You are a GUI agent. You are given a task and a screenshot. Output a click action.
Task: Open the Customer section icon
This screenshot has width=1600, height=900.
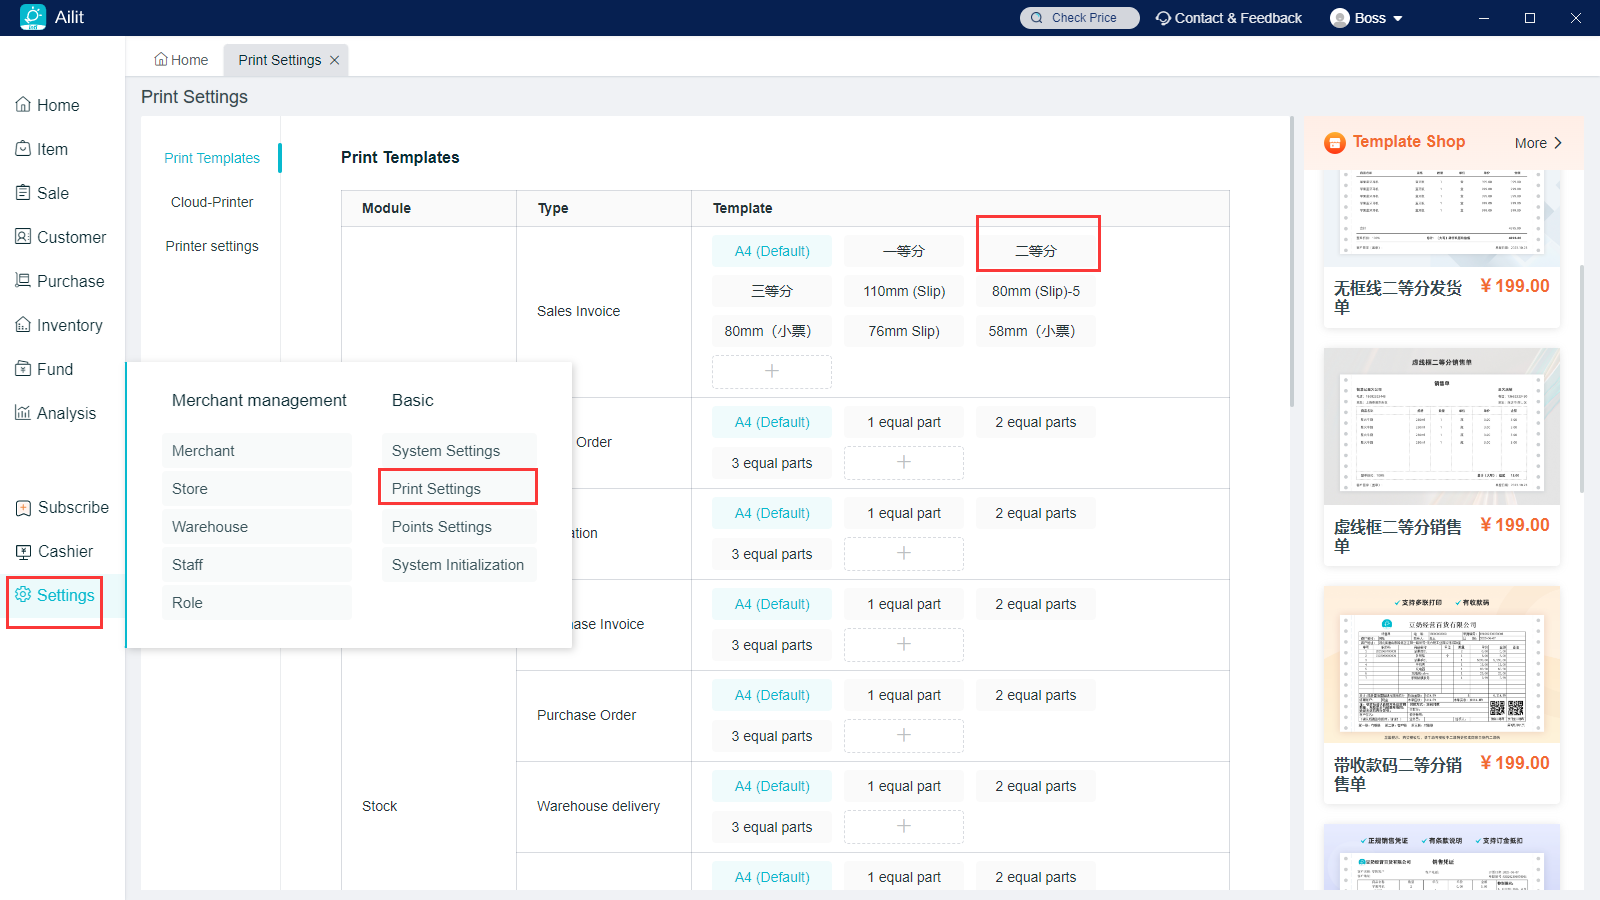pos(23,237)
